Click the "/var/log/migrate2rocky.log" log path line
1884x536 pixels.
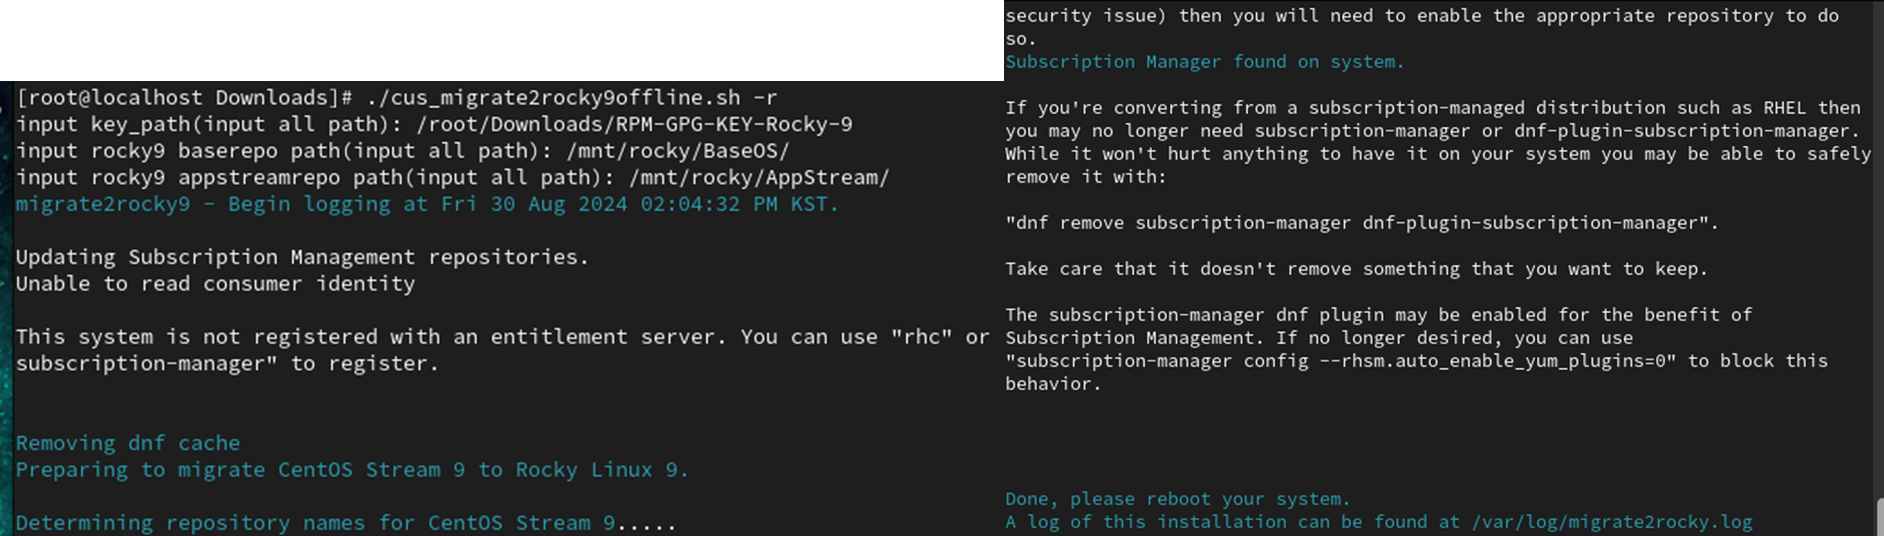1379,522
